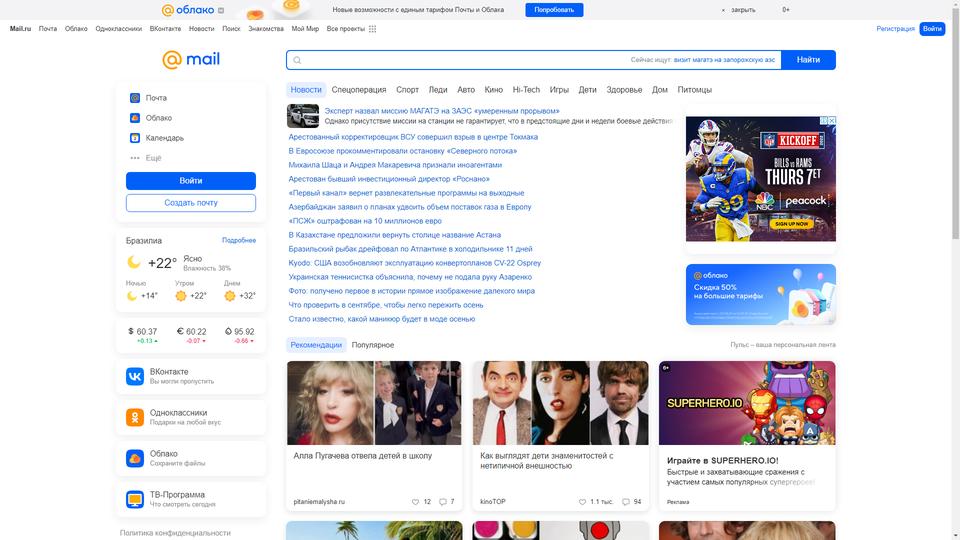Open the Календарь icon in sidebar
This screenshot has height=540, width=960.
135,138
